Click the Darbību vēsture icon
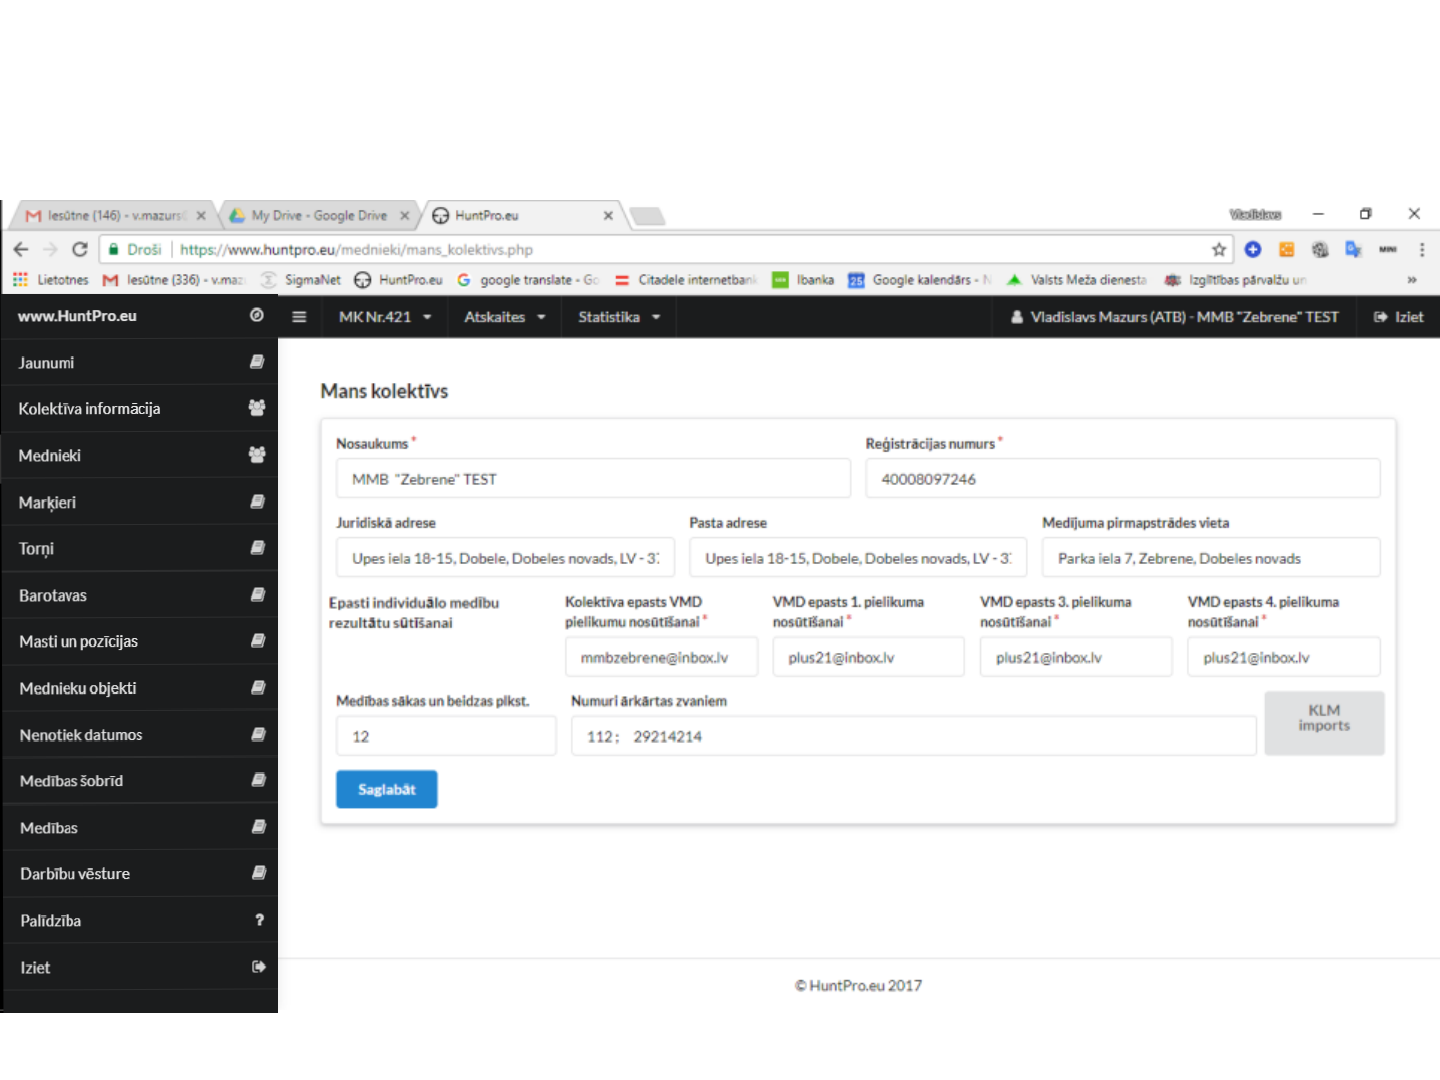Image resolution: width=1440 pixels, height=1080 pixels. click(x=258, y=873)
